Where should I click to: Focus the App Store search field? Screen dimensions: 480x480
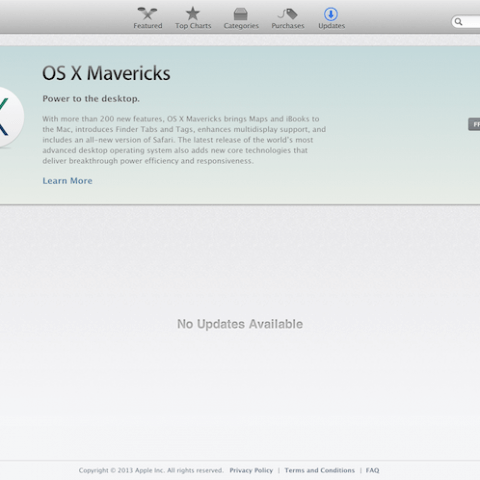pos(466,22)
